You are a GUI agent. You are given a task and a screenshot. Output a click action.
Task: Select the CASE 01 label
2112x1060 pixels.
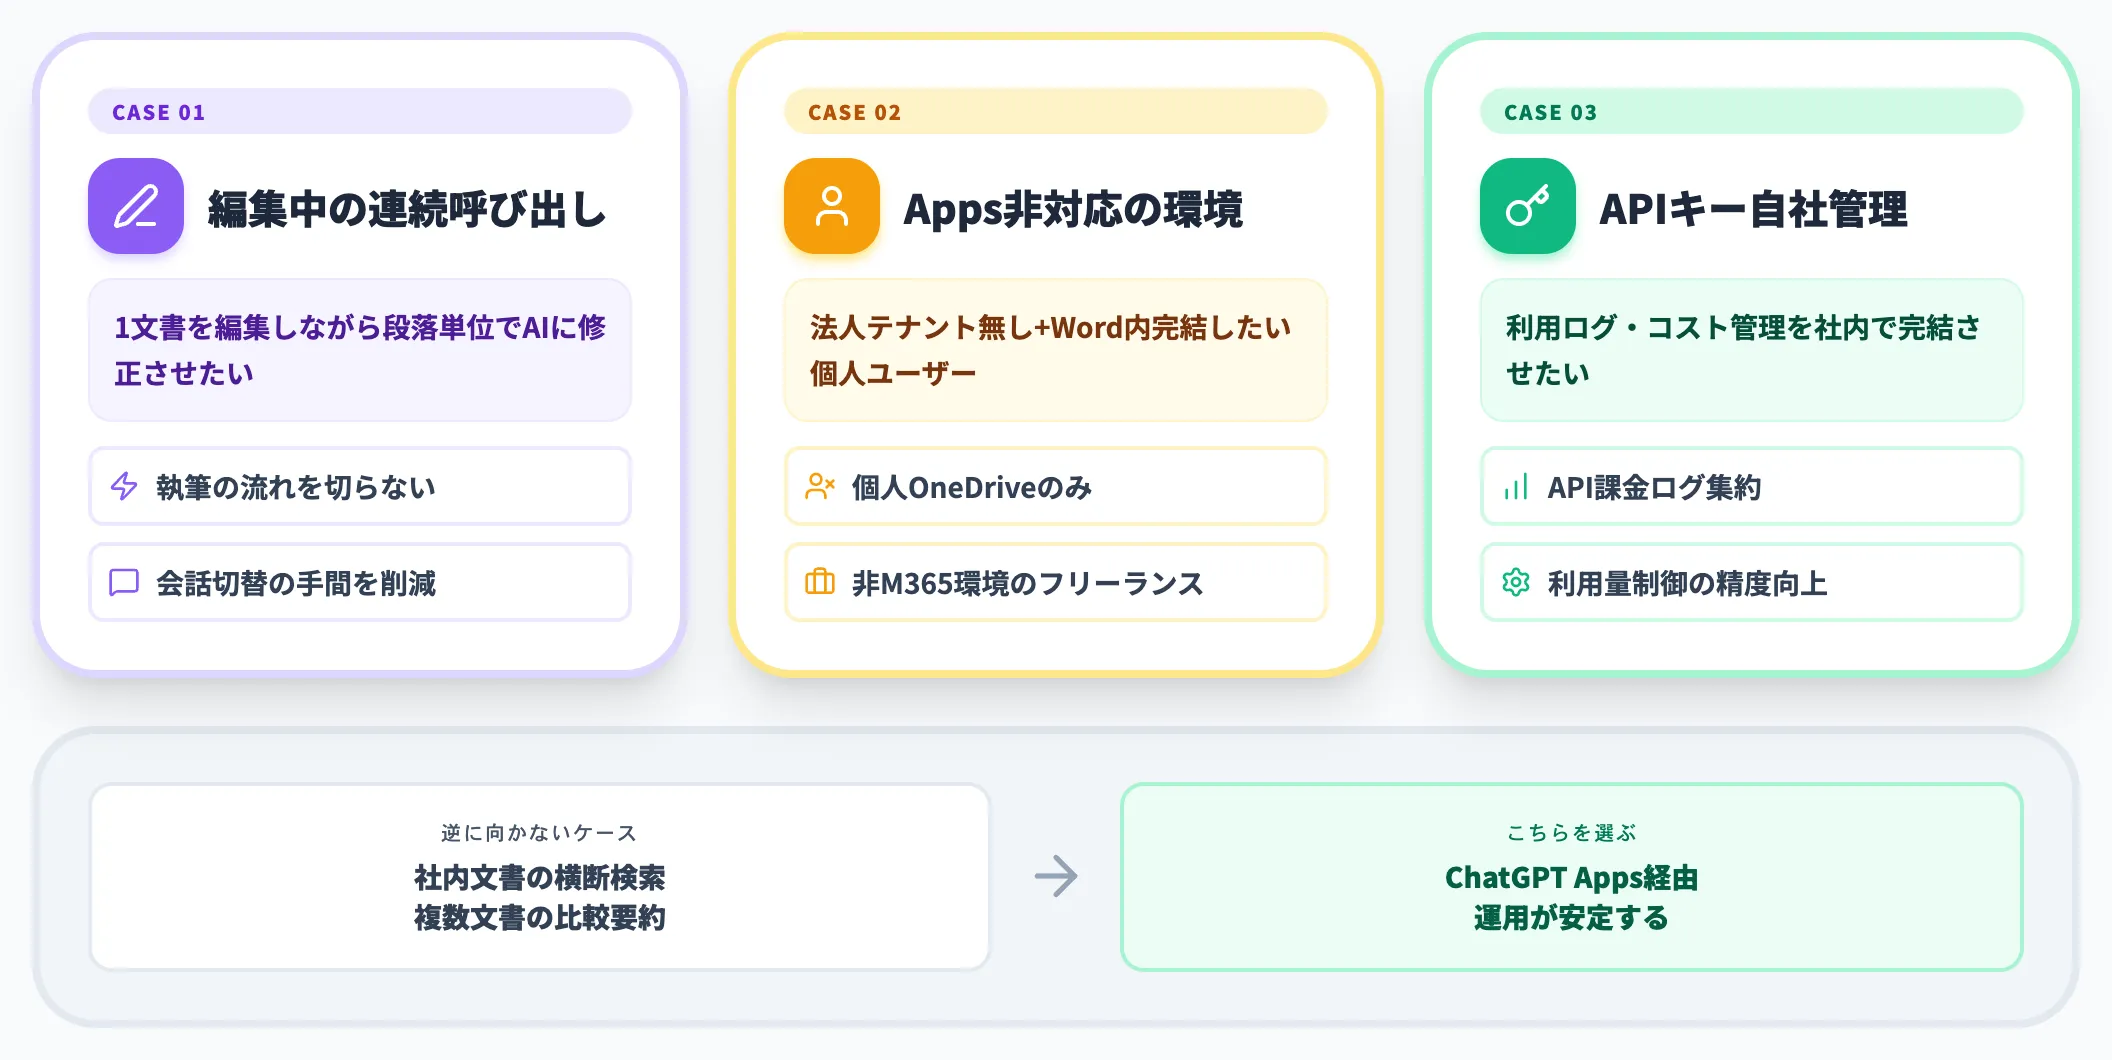(159, 112)
